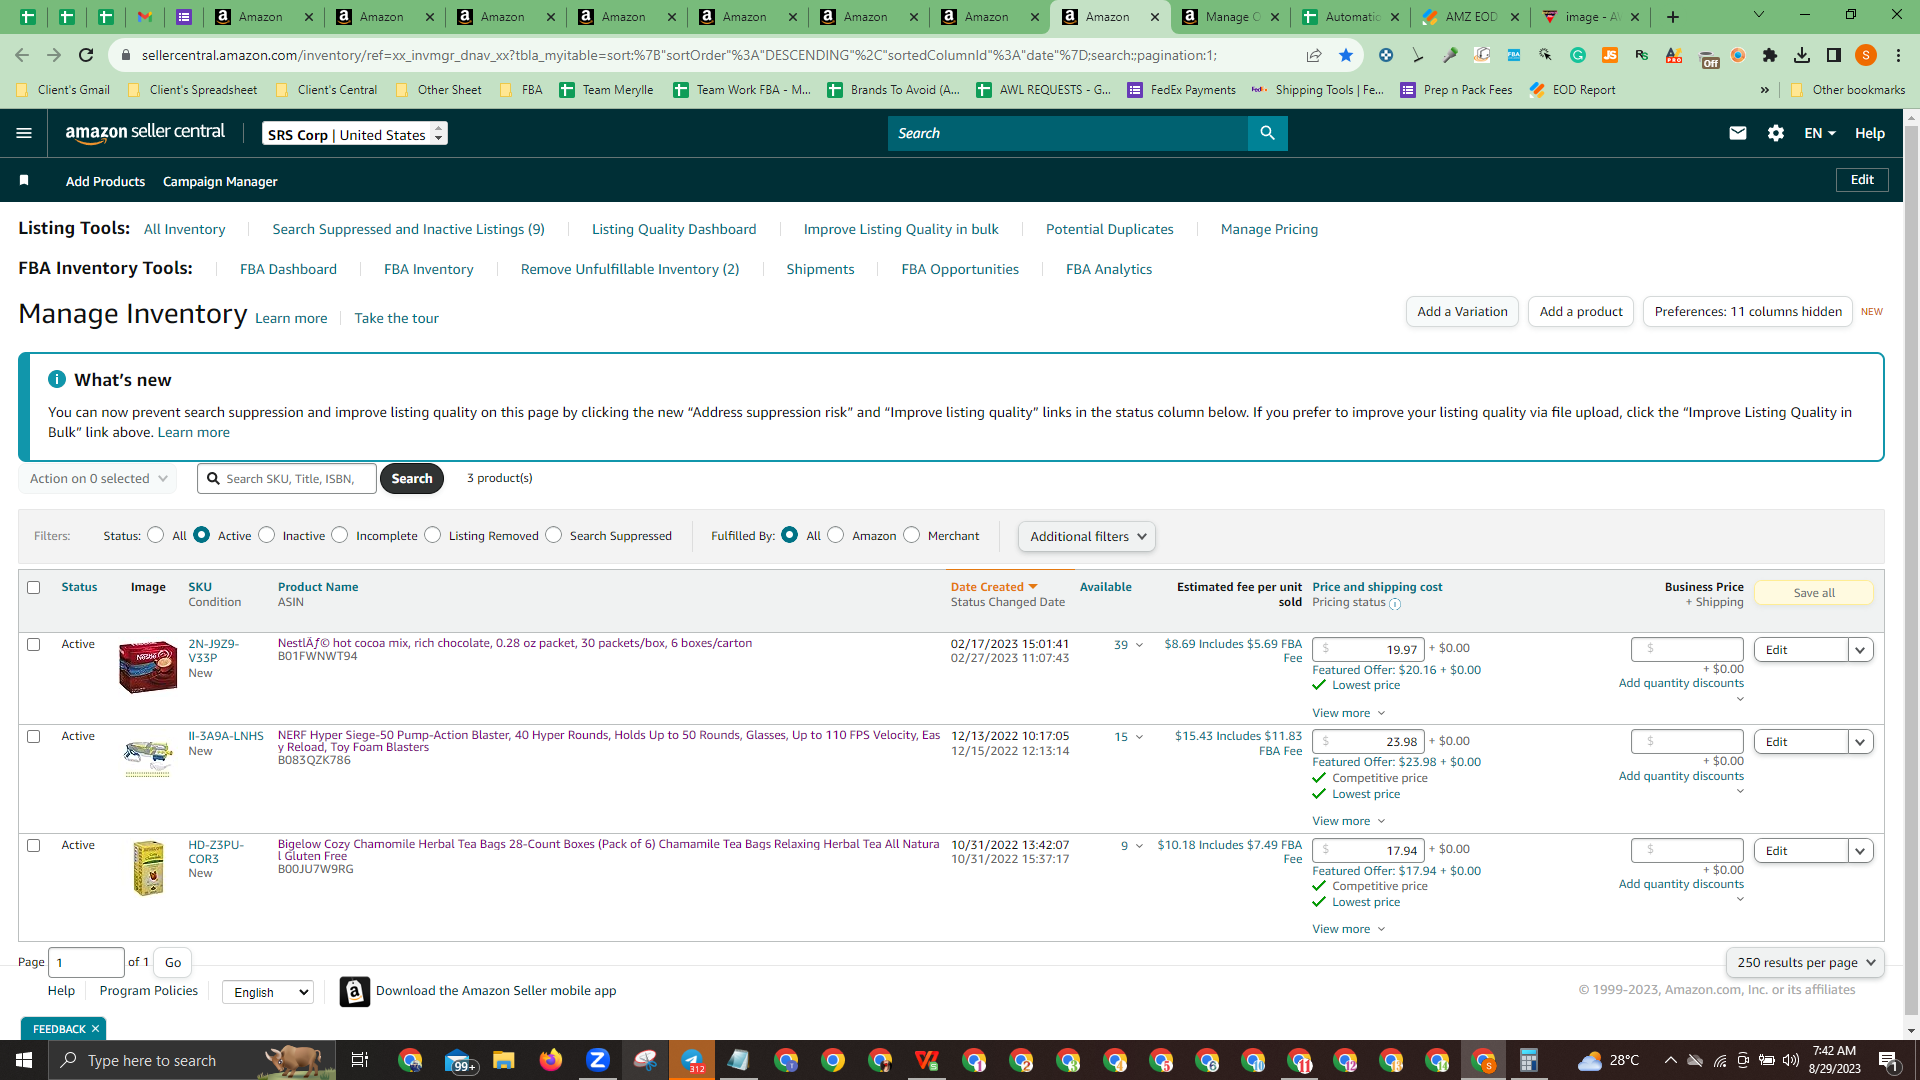This screenshot has height=1080, width=1920.
Task: Open Search Suppressed and Inactive Listings (9)
Action: (408, 229)
